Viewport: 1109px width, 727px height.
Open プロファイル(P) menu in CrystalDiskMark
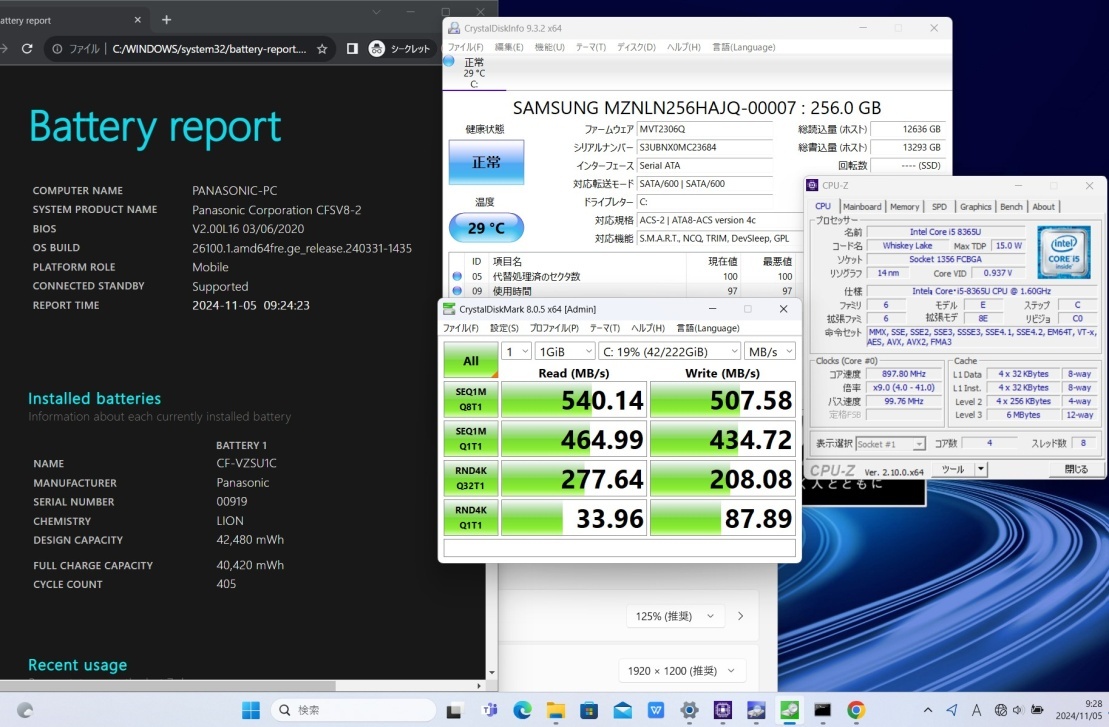pos(554,328)
